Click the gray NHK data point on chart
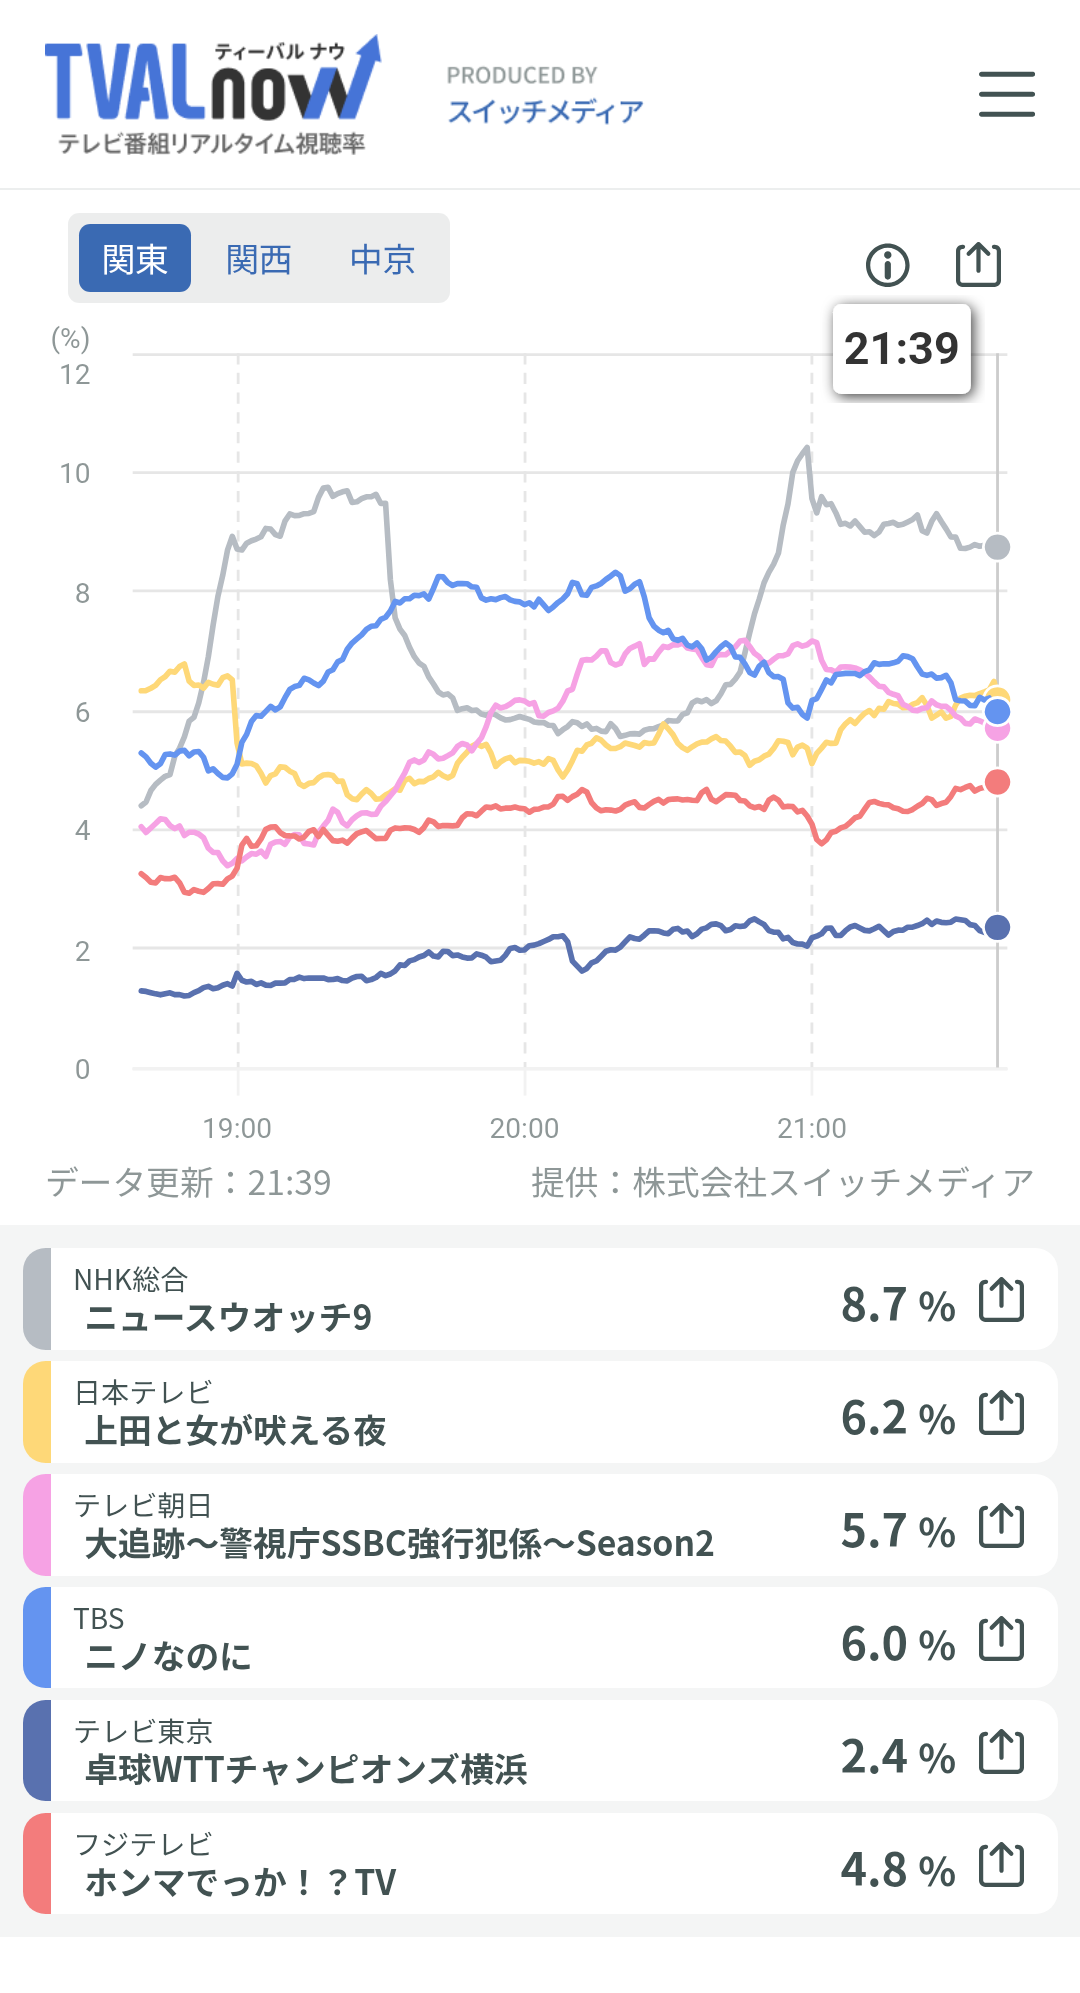The width and height of the screenshot is (1080, 1993). (997, 547)
